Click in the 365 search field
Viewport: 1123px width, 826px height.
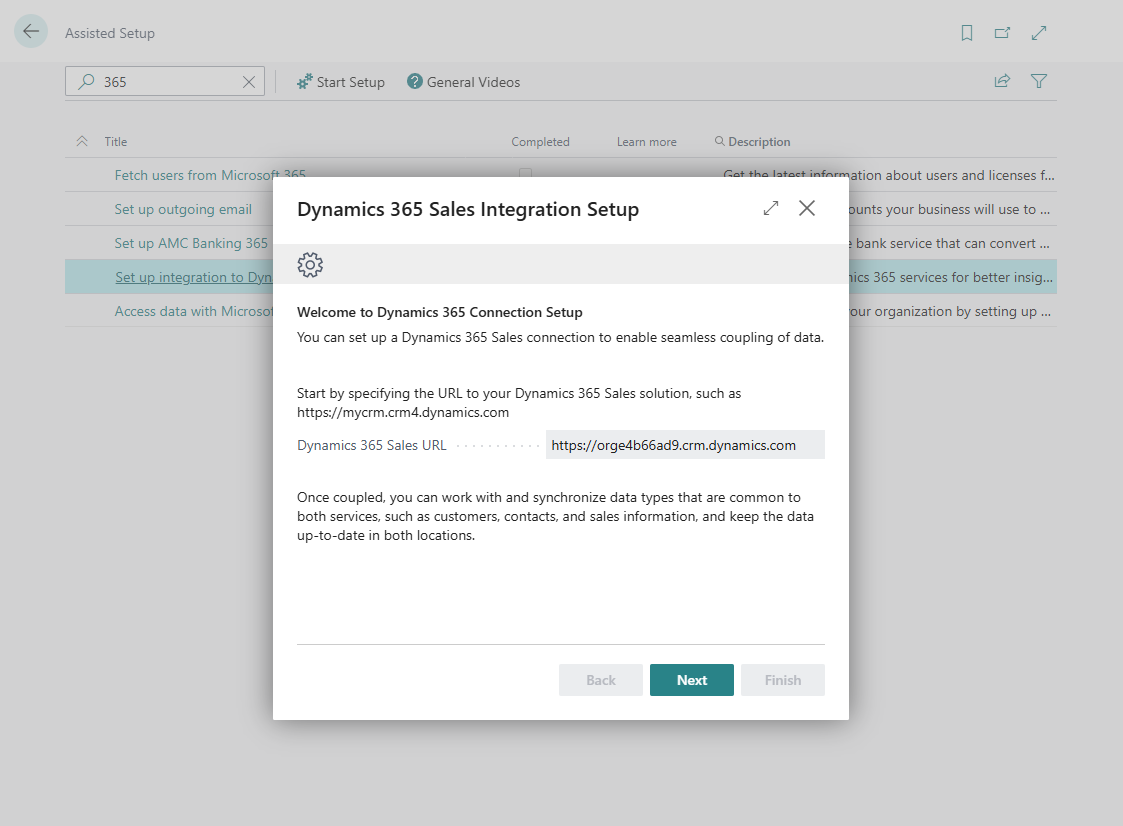tap(165, 82)
